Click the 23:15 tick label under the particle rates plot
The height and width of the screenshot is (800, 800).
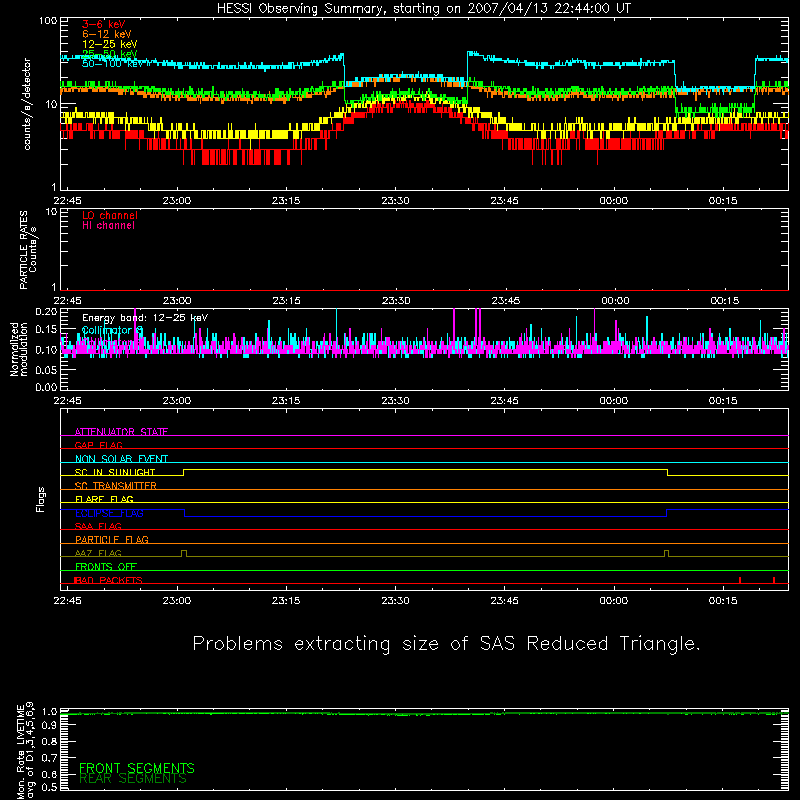point(286,301)
